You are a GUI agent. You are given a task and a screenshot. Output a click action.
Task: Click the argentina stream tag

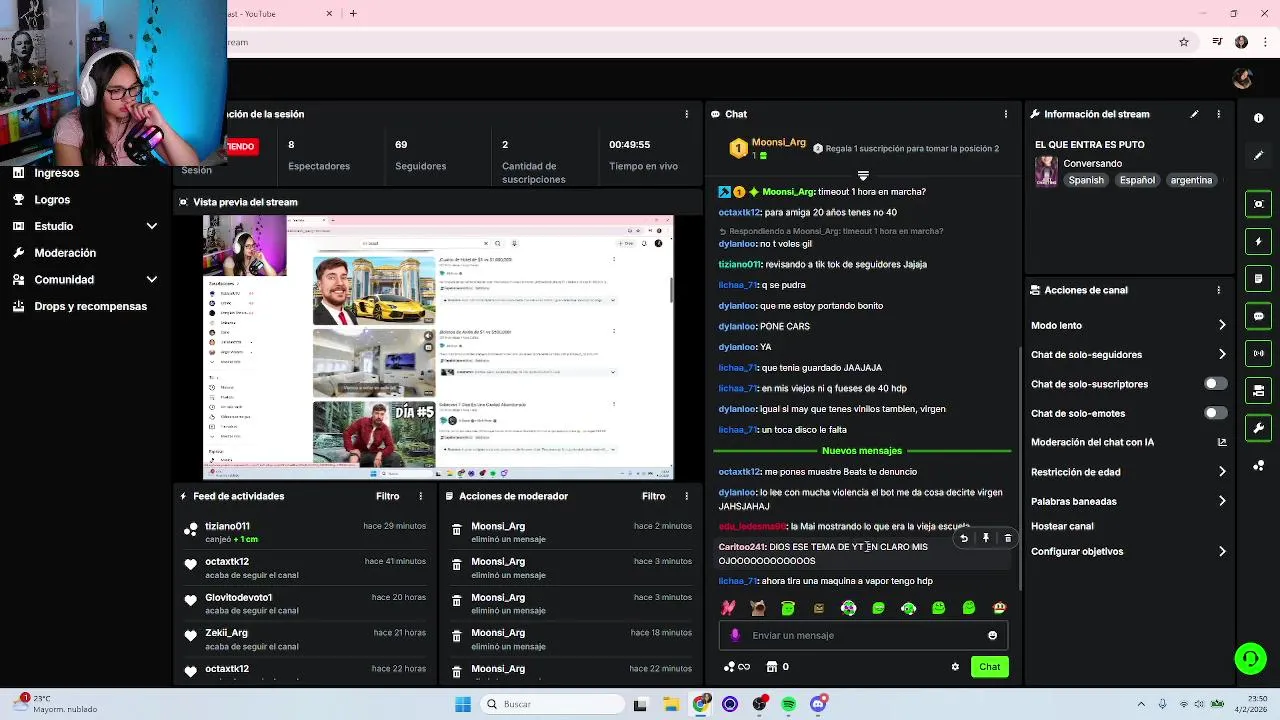1191,180
